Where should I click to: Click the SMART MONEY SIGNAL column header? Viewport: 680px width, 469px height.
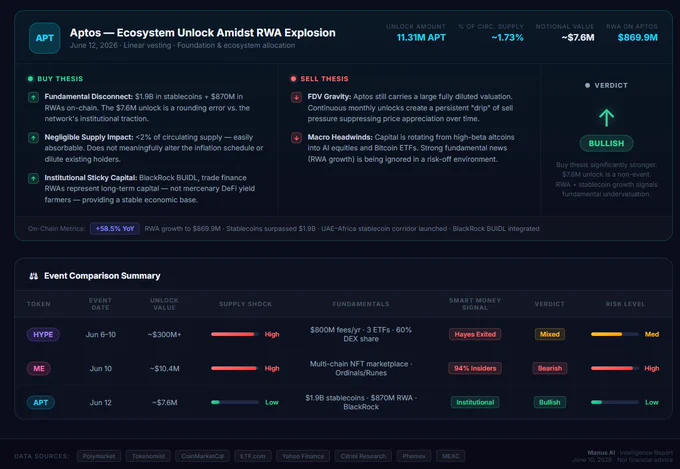[475, 304]
